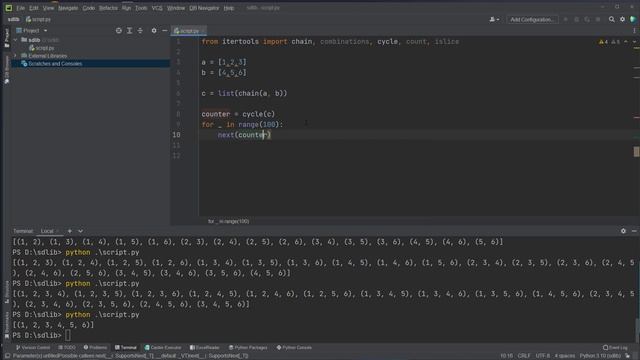Select the script.py editor tab
The image size is (640, 360).
coord(189,31)
